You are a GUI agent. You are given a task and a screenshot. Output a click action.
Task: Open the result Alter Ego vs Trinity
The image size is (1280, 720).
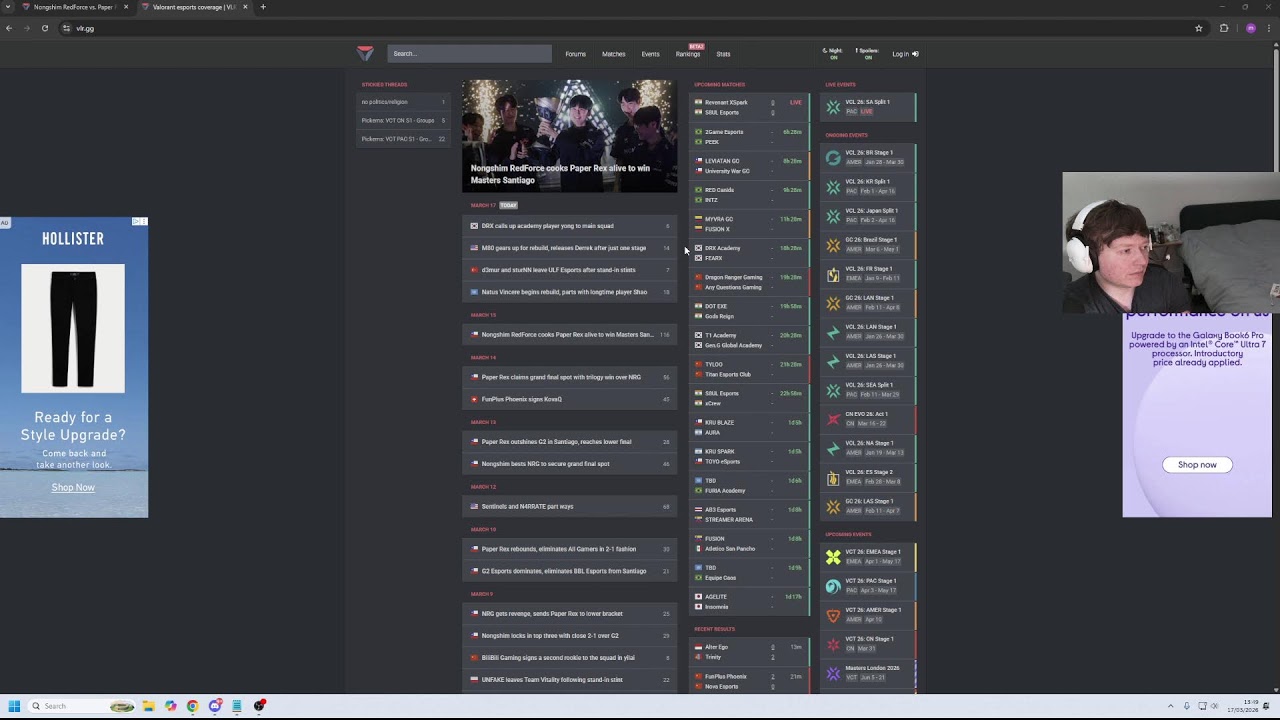click(x=750, y=652)
